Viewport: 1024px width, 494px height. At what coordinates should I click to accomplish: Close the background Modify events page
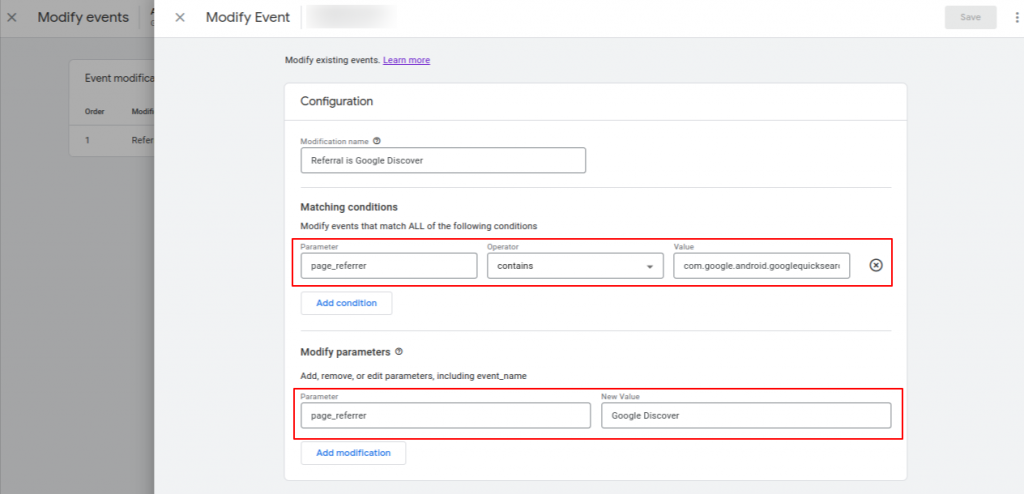12,17
